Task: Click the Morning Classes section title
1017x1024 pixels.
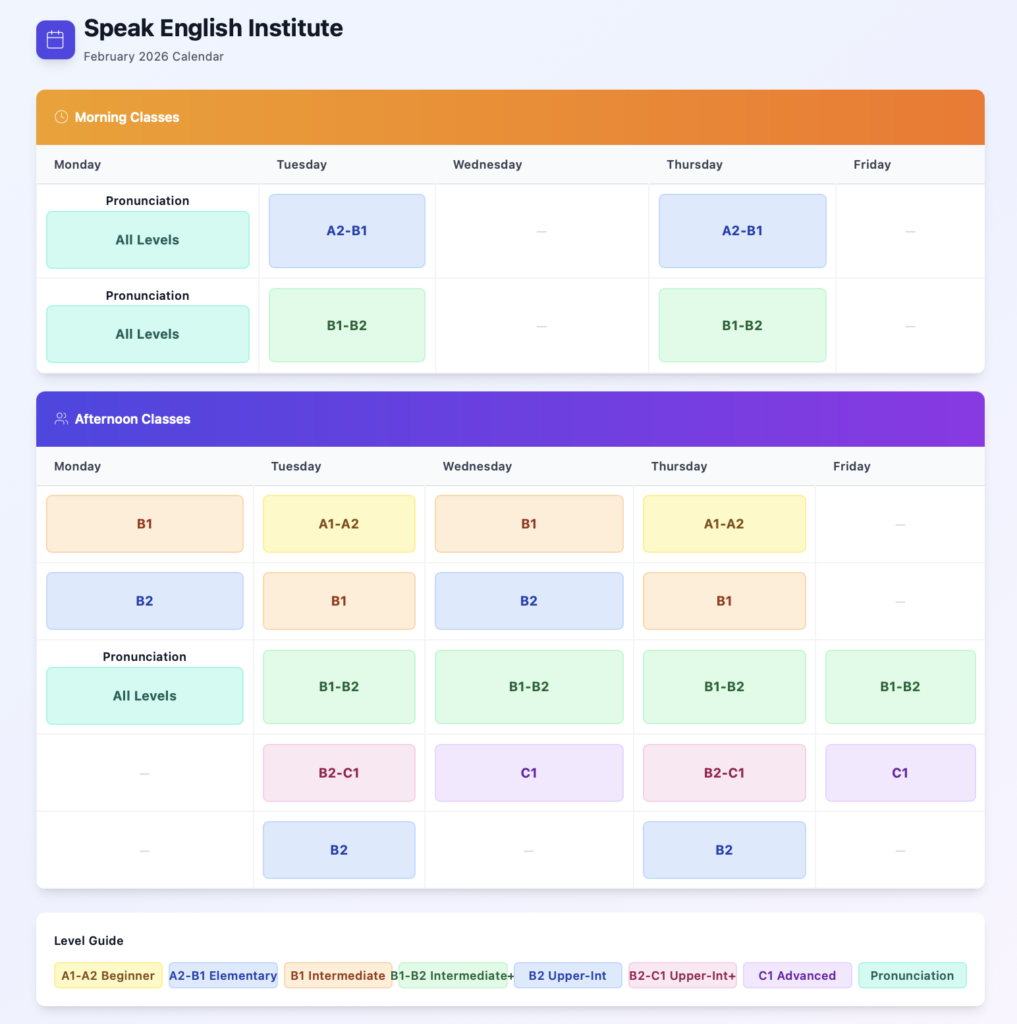Action: pyautogui.click(x=127, y=117)
